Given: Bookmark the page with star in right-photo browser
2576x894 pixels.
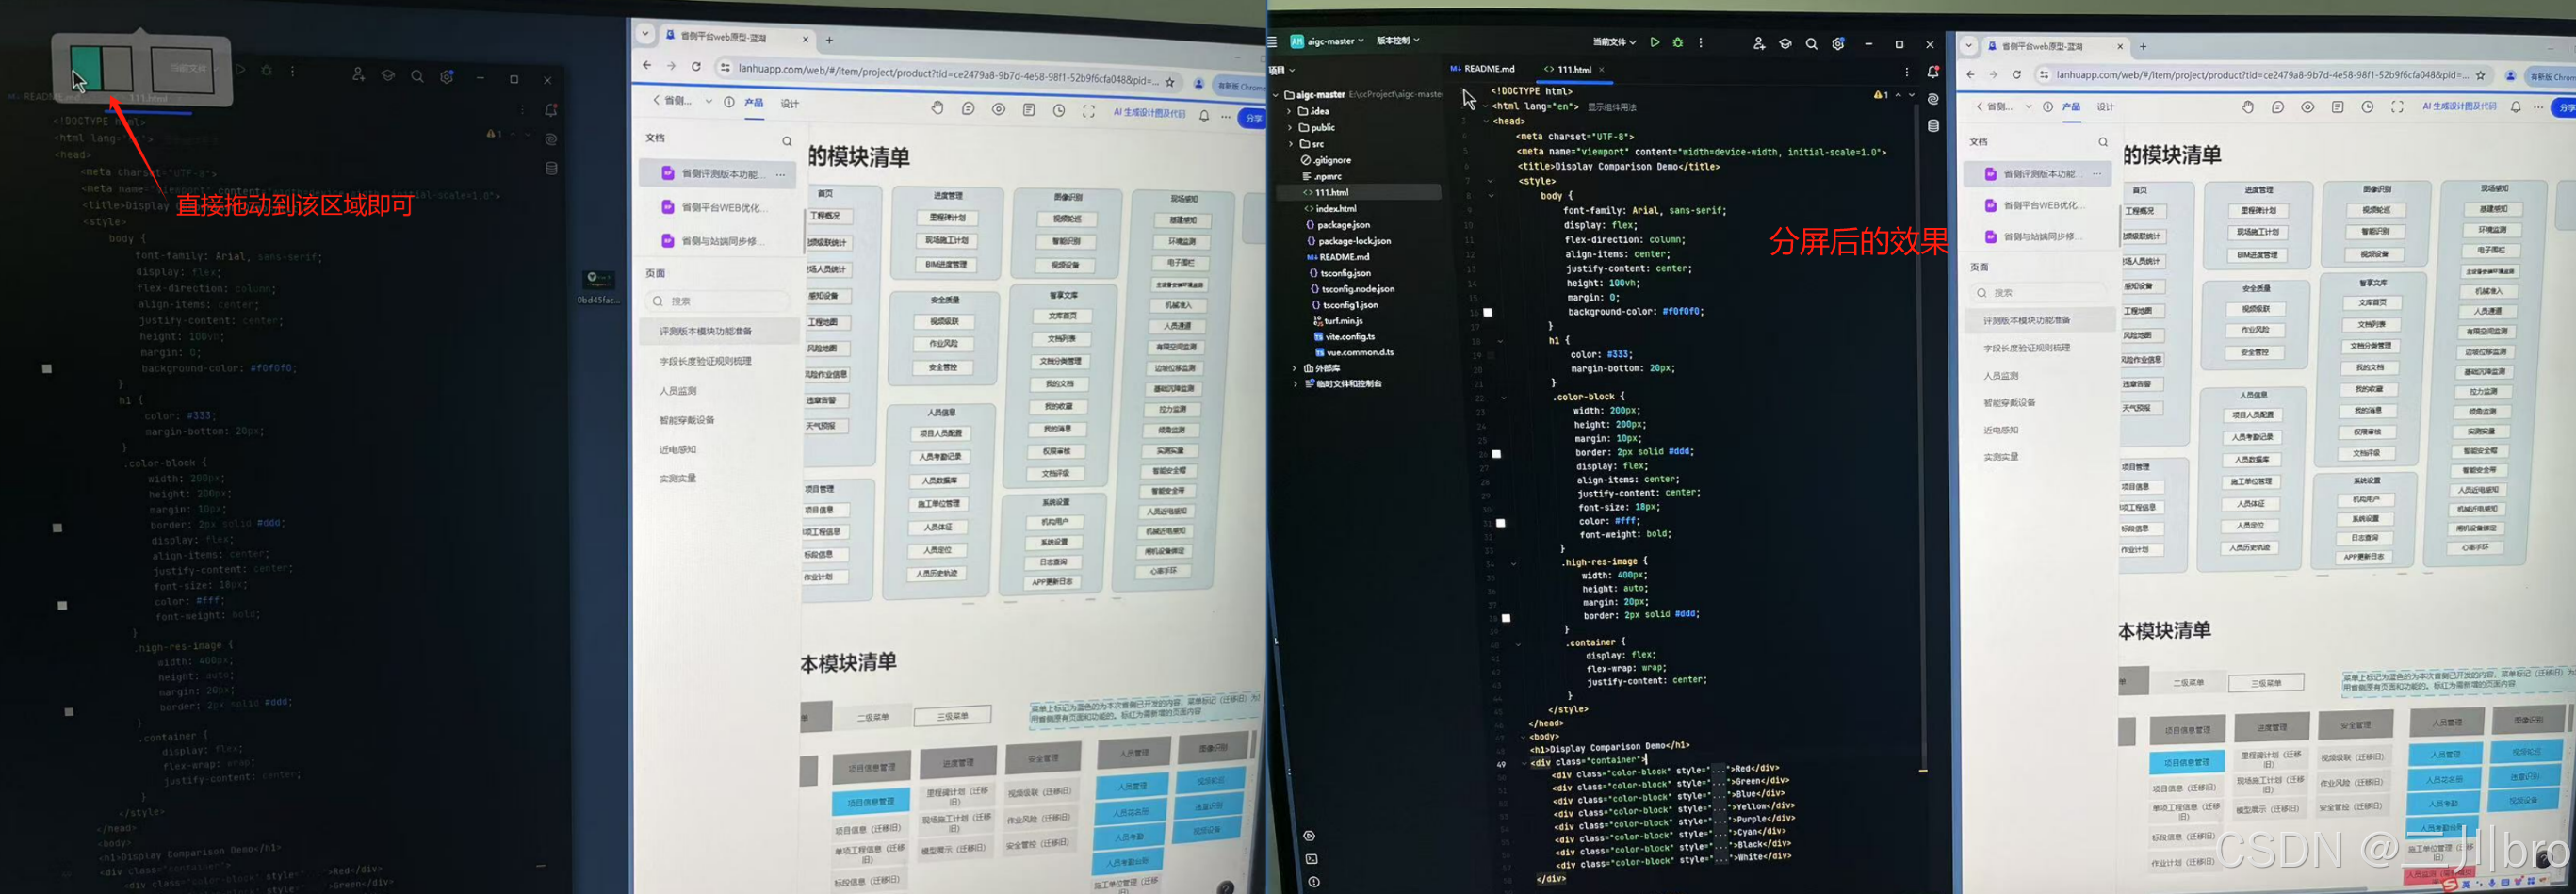Looking at the screenshot, I should pos(2480,75).
